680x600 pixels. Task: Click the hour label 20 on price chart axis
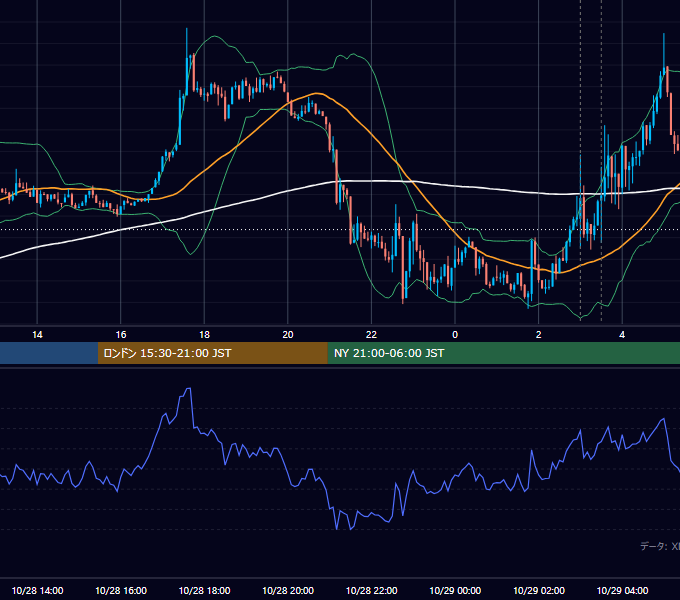pos(288,335)
